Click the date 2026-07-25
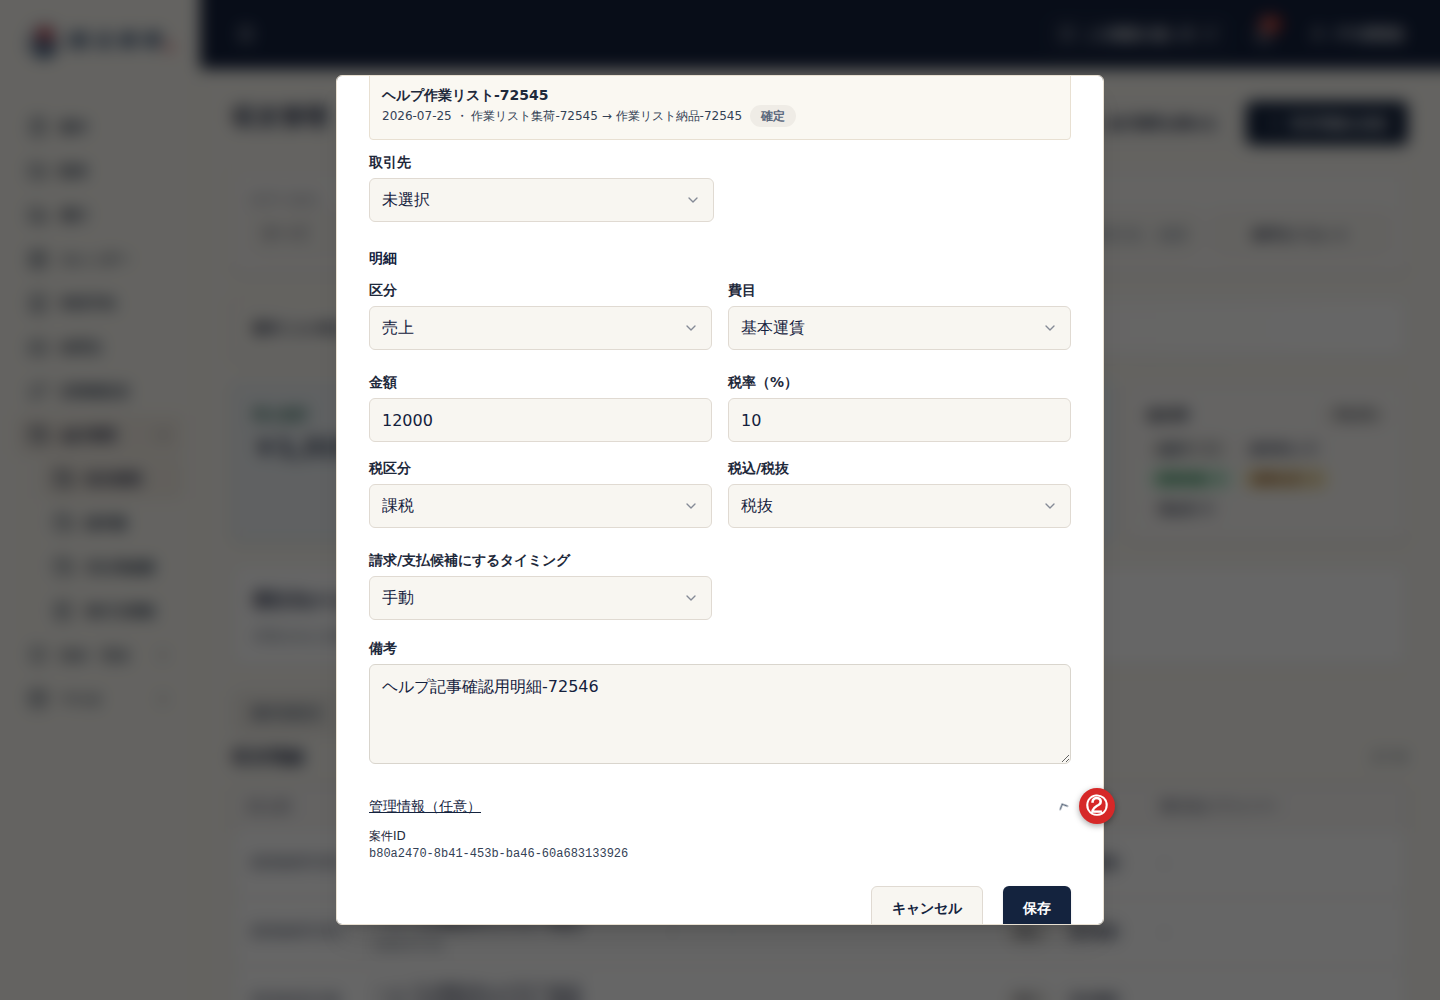Image resolution: width=1440 pixels, height=1000 pixels. click(417, 116)
